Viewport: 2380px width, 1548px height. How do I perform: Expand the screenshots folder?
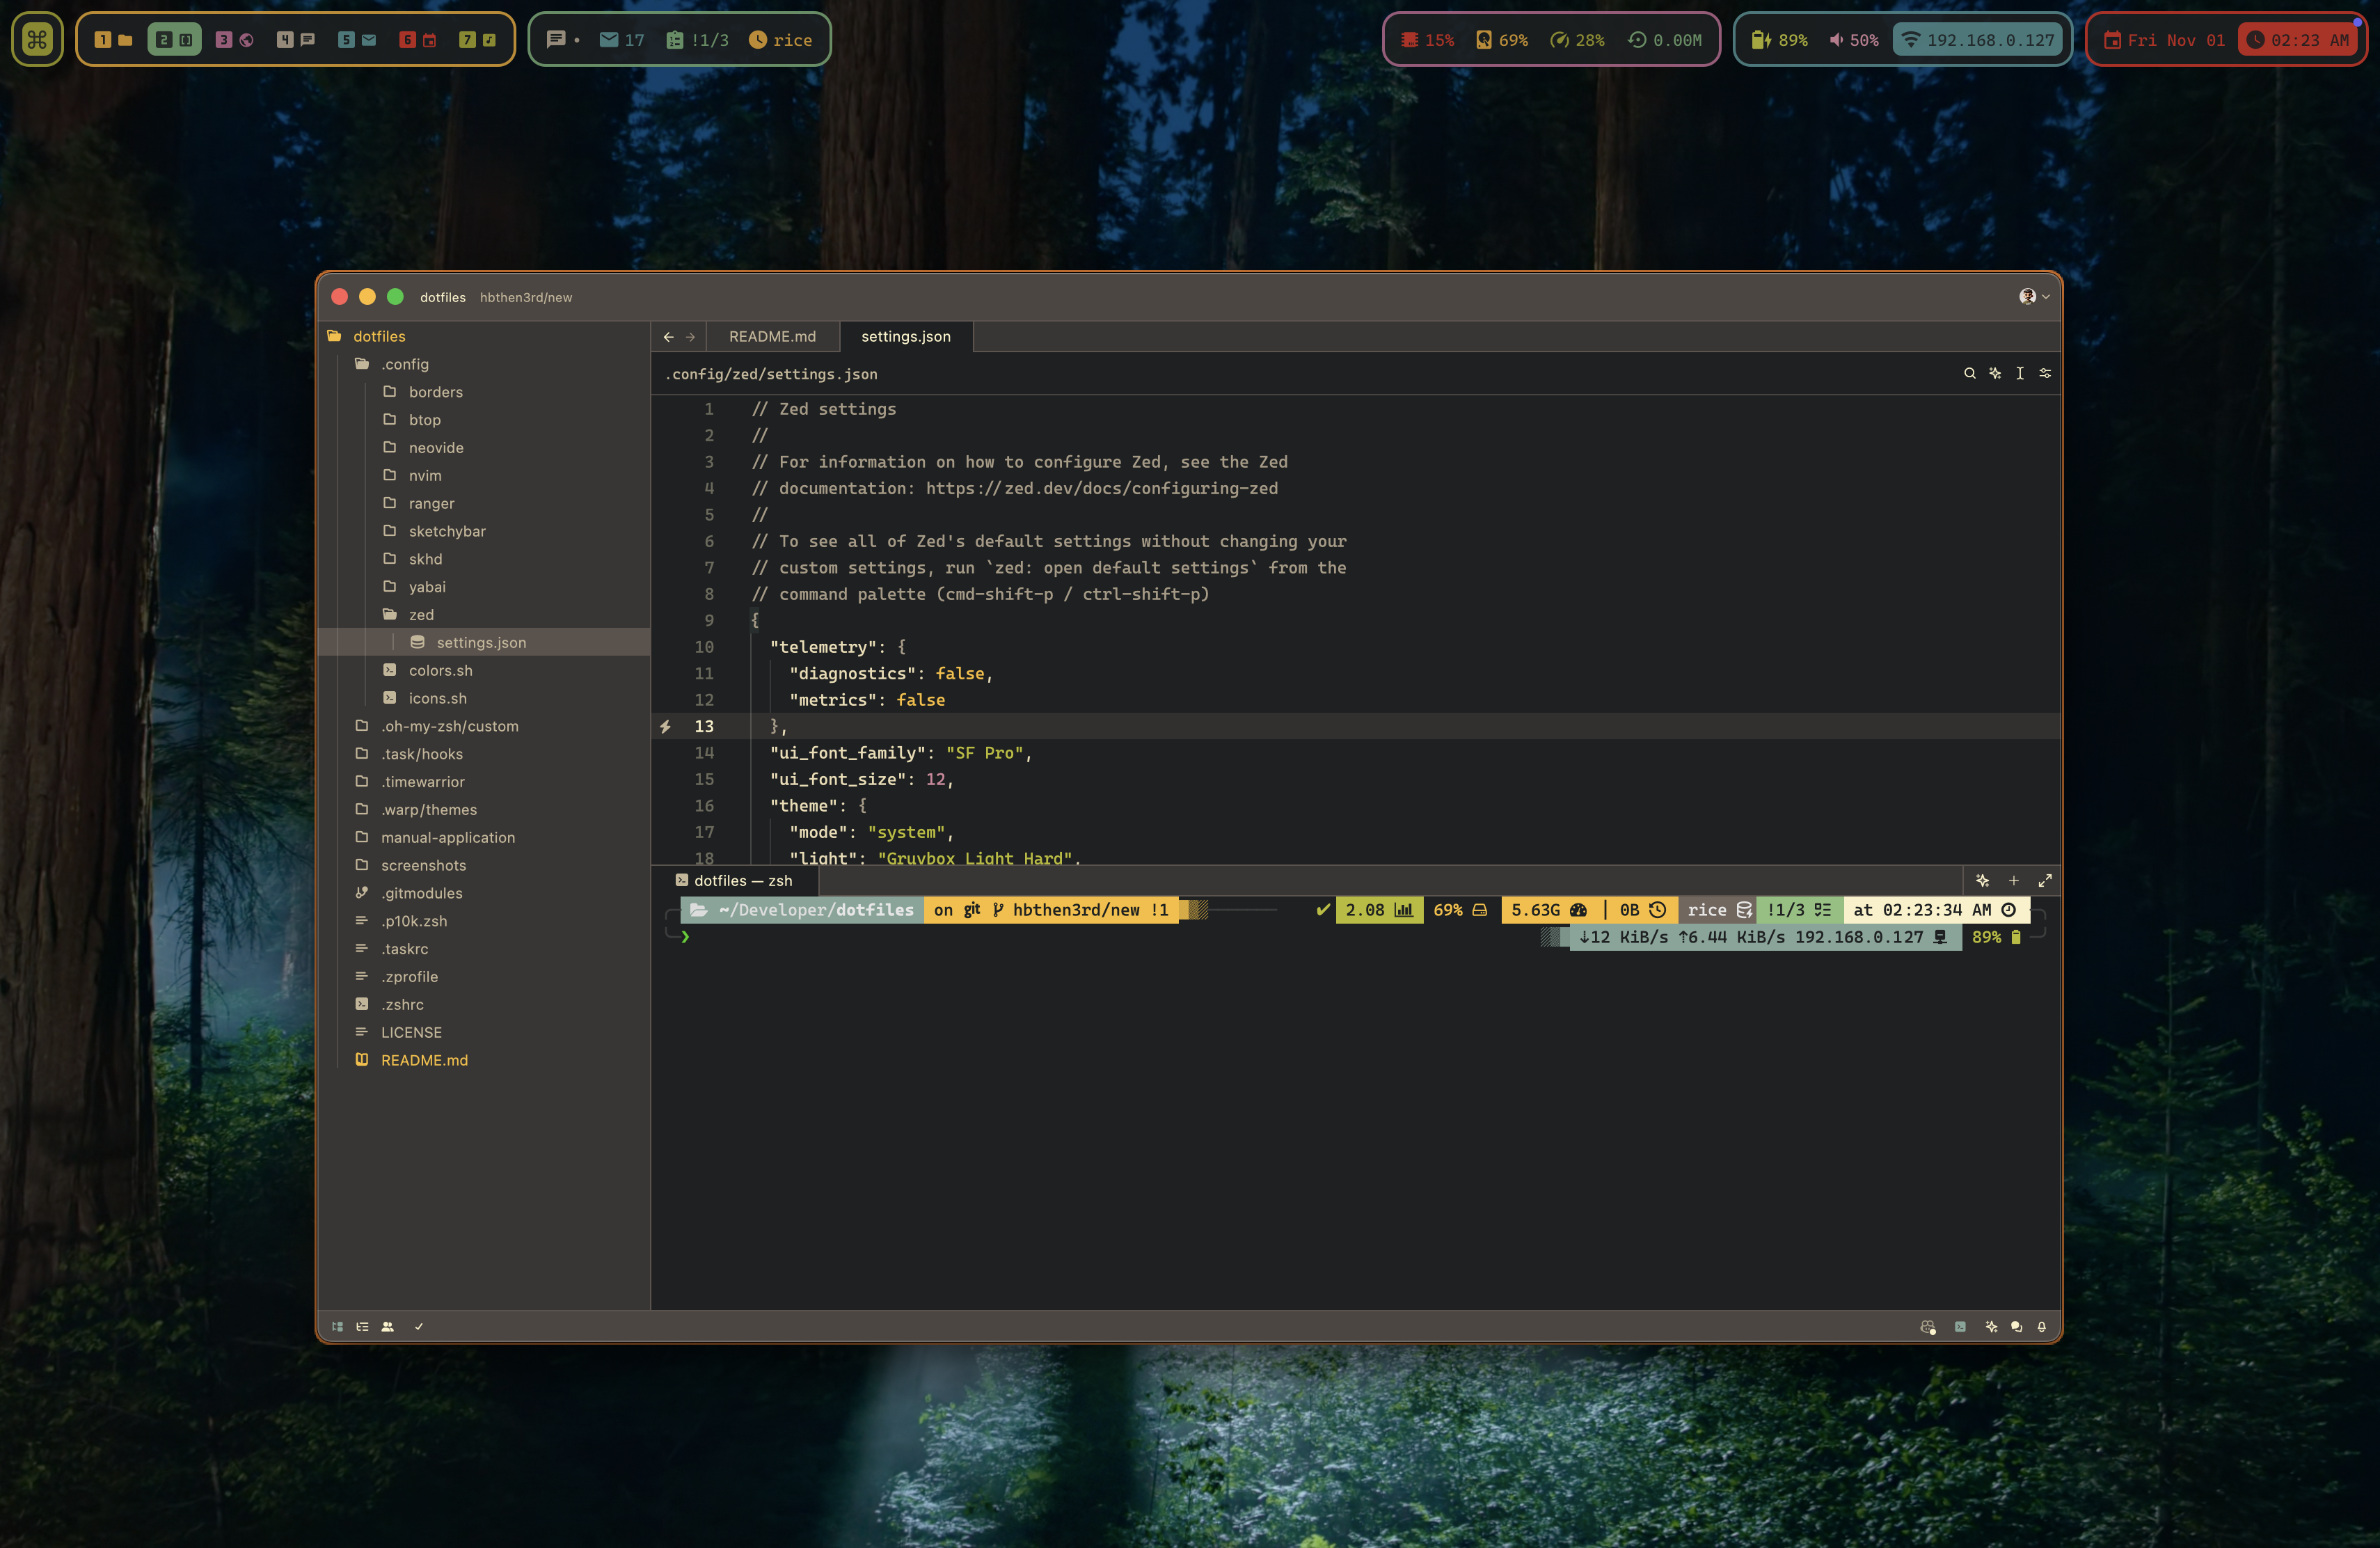tap(484, 865)
